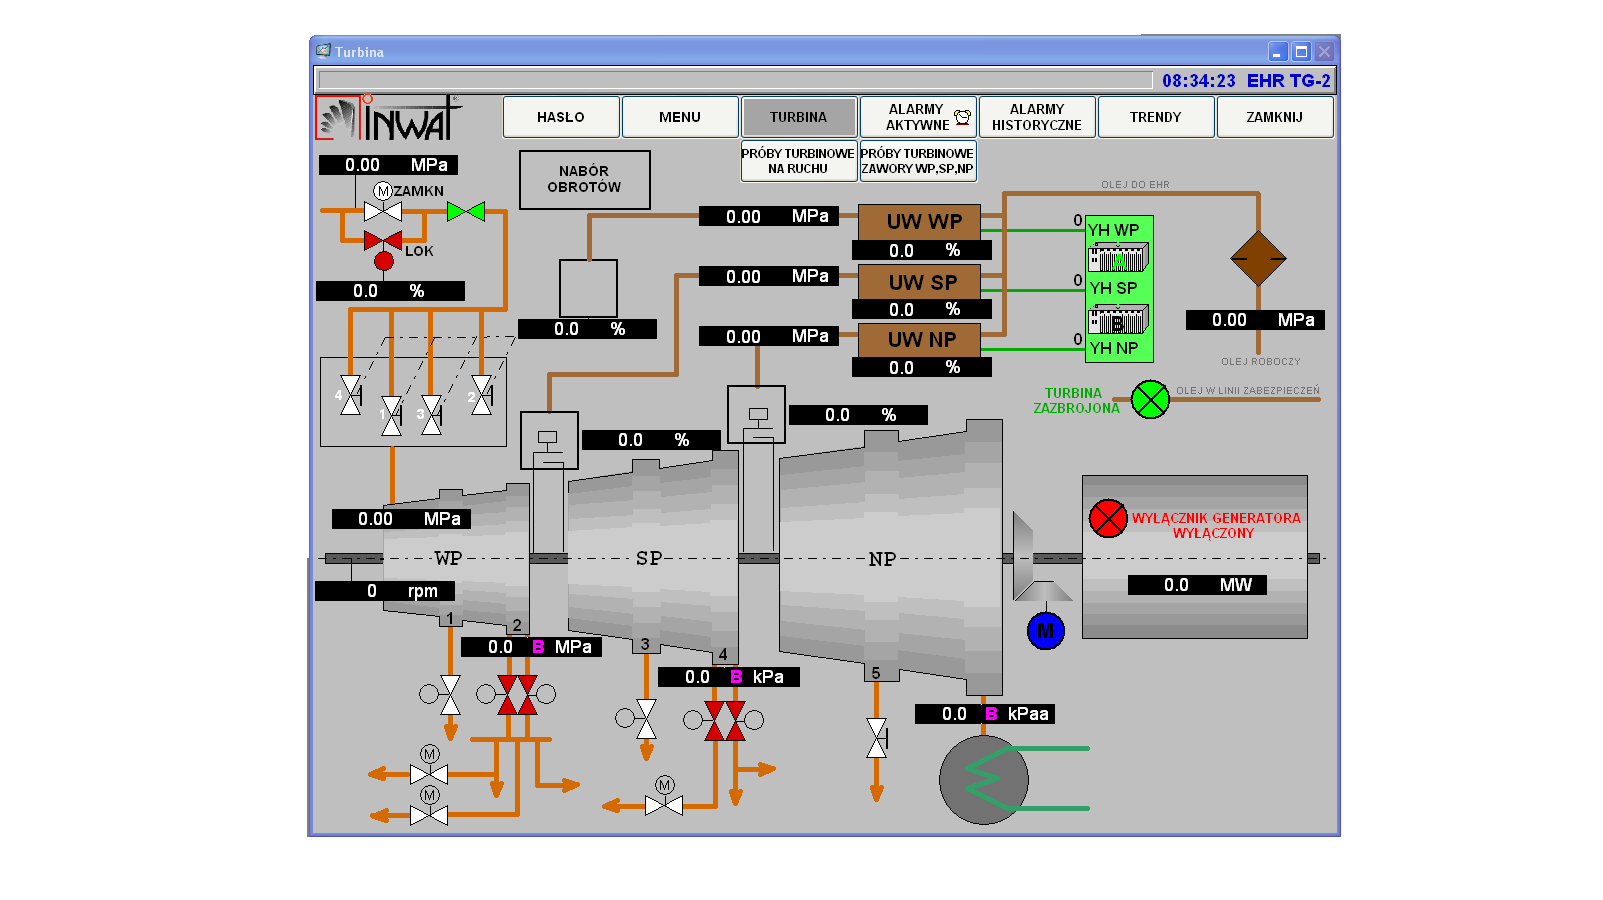The height and width of the screenshot is (900, 1603).
Task: Open ALARMY HISTORYCZNE page
Action: (x=1036, y=117)
